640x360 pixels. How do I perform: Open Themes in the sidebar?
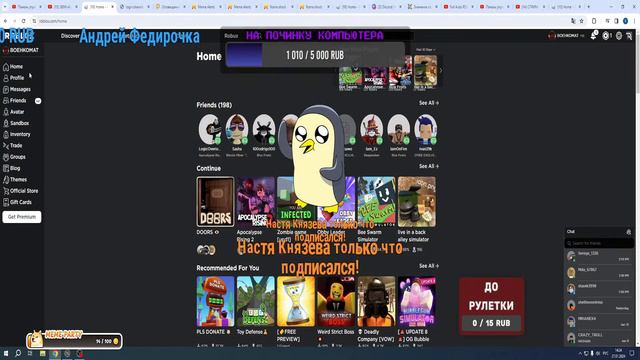15,180
